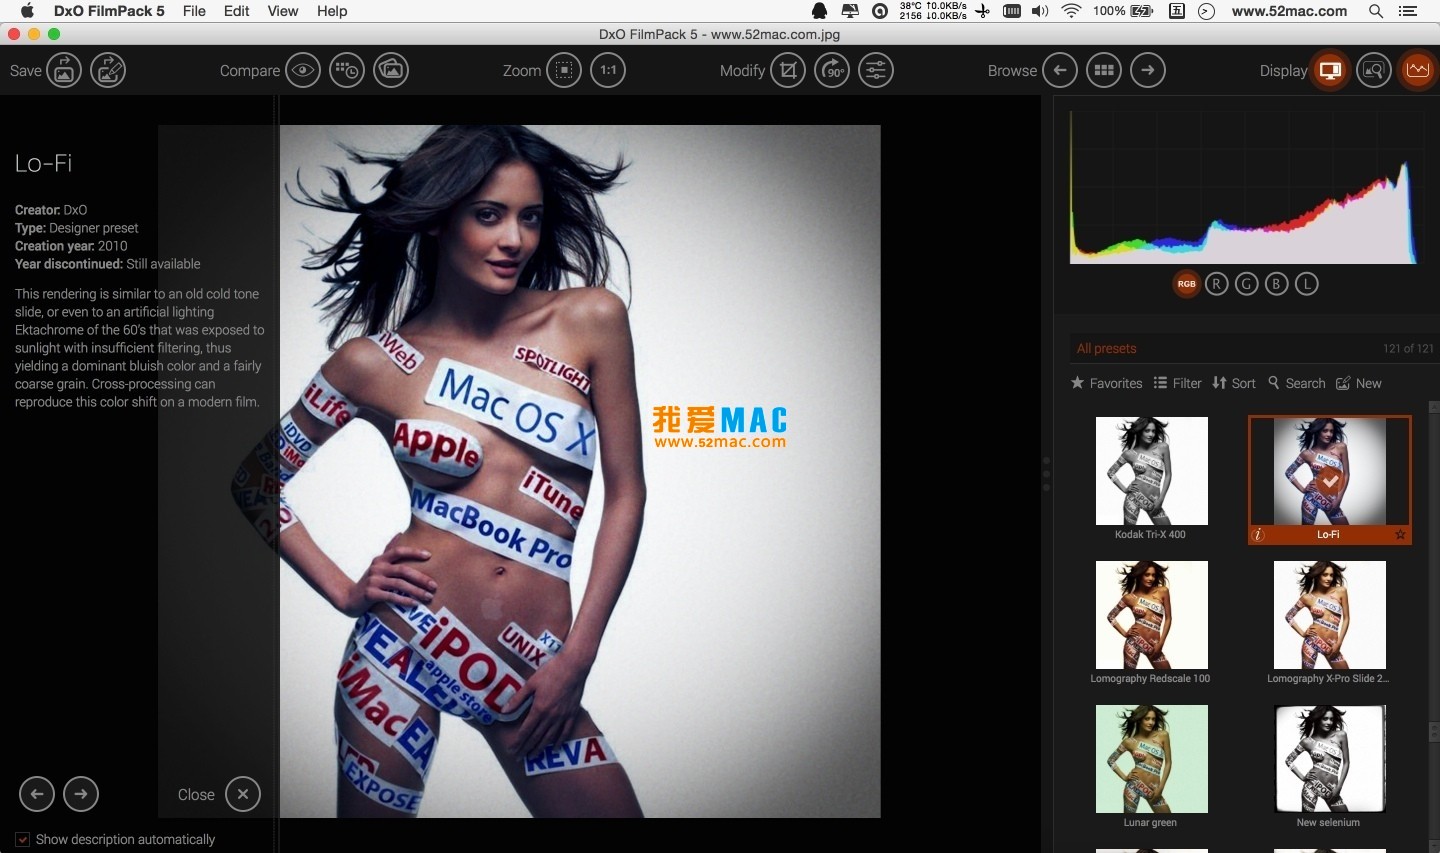Open the File menu
Screen dimensions: 1440x853
[194, 11]
